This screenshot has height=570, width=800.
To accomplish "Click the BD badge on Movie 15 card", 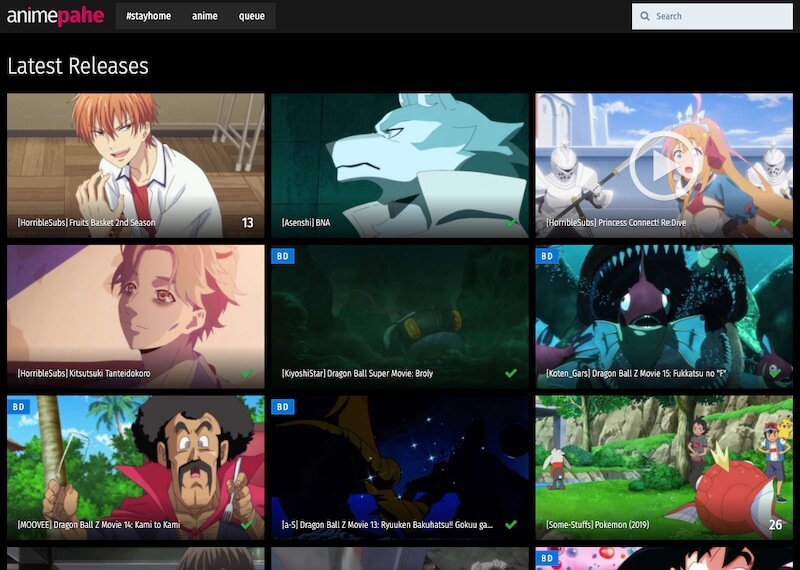I will [x=547, y=256].
